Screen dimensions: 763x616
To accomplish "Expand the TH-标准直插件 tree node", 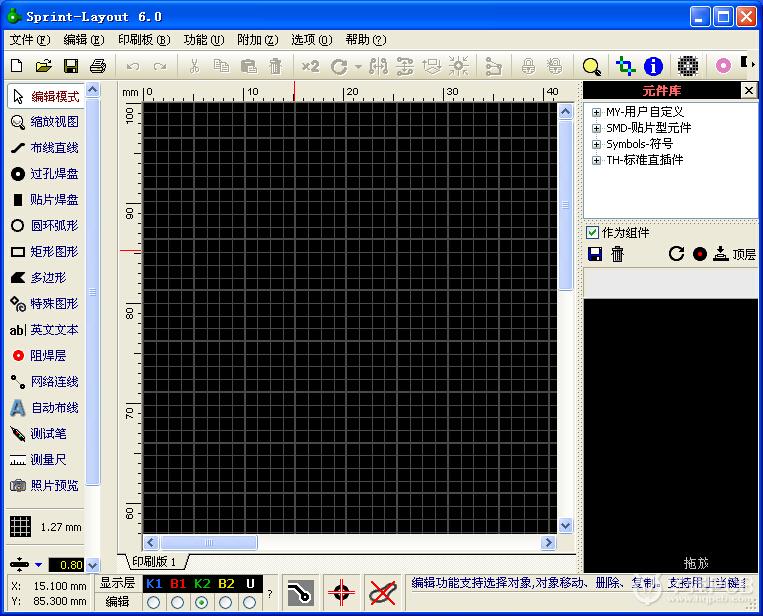I will 597,160.
